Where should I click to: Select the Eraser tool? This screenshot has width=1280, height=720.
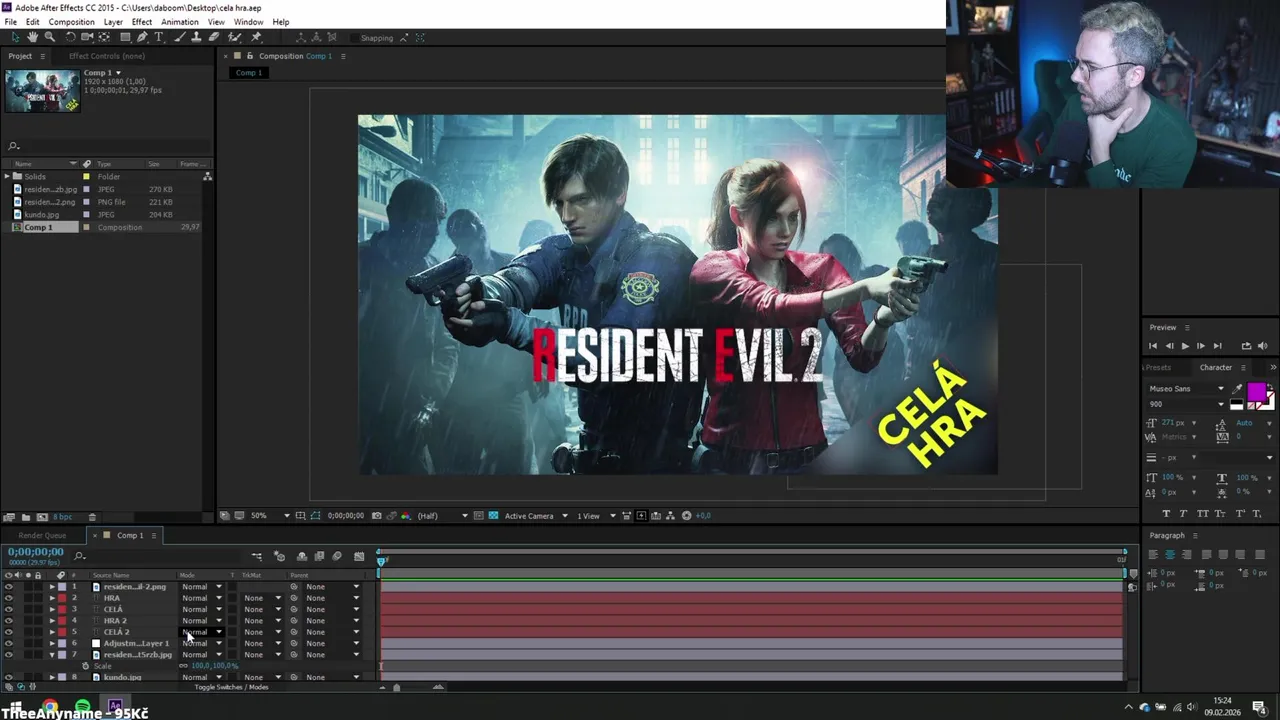pos(214,37)
